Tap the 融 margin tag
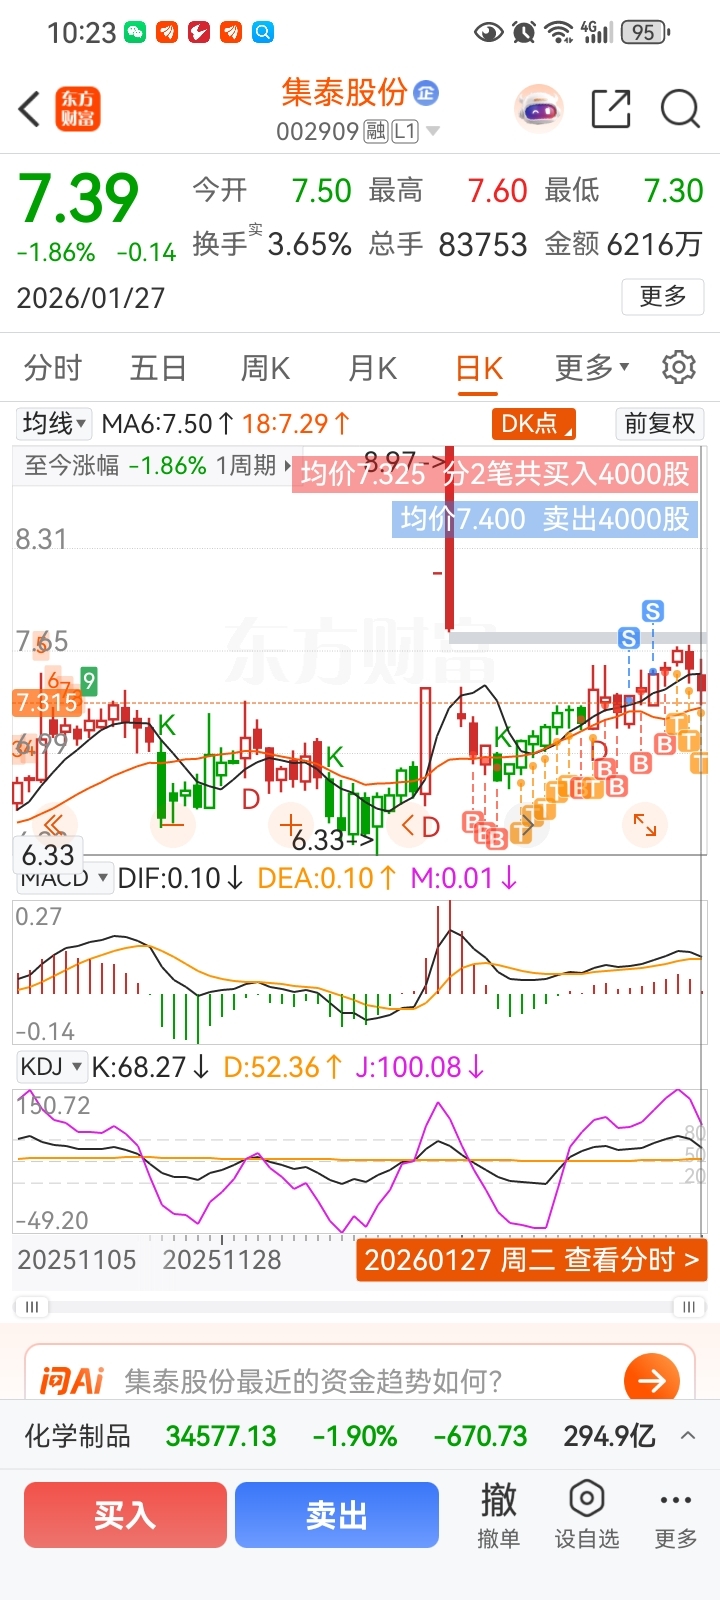720x1600 pixels. pos(376,131)
